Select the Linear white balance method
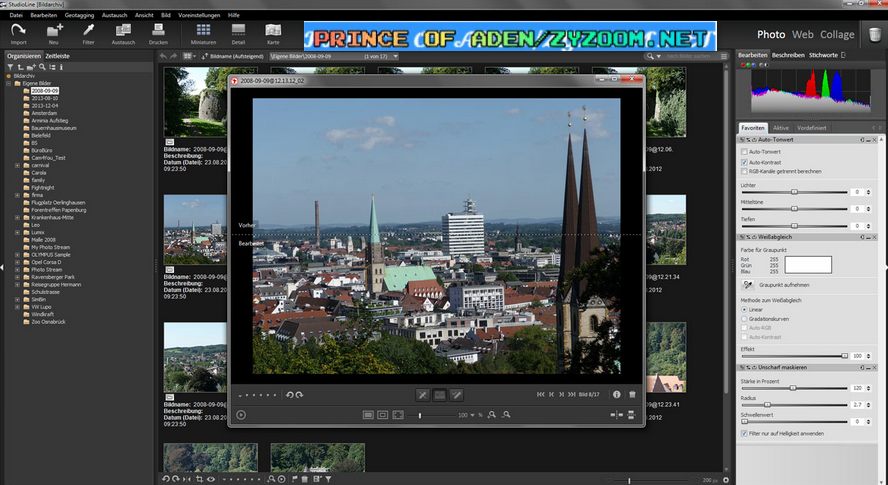 pos(744,310)
